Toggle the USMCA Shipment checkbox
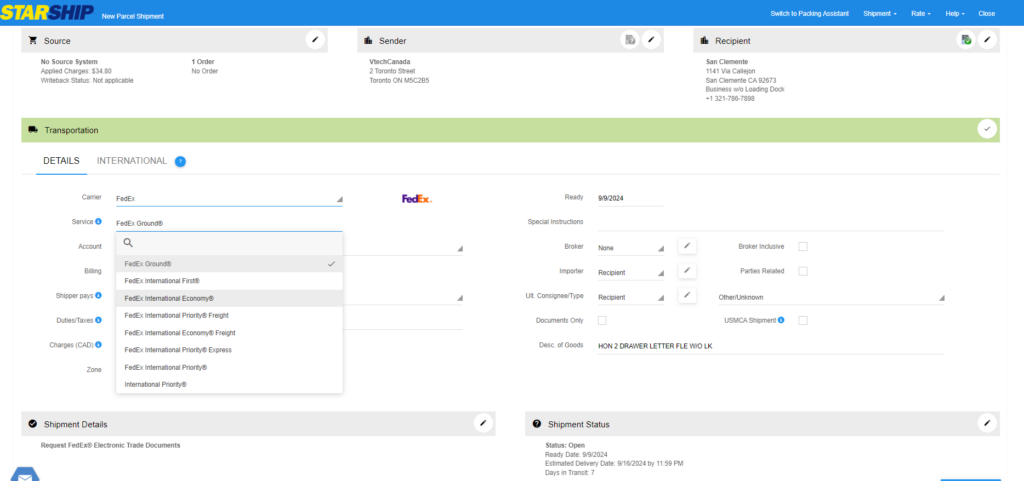The height and width of the screenshot is (481, 1024). pyautogui.click(x=803, y=320)
